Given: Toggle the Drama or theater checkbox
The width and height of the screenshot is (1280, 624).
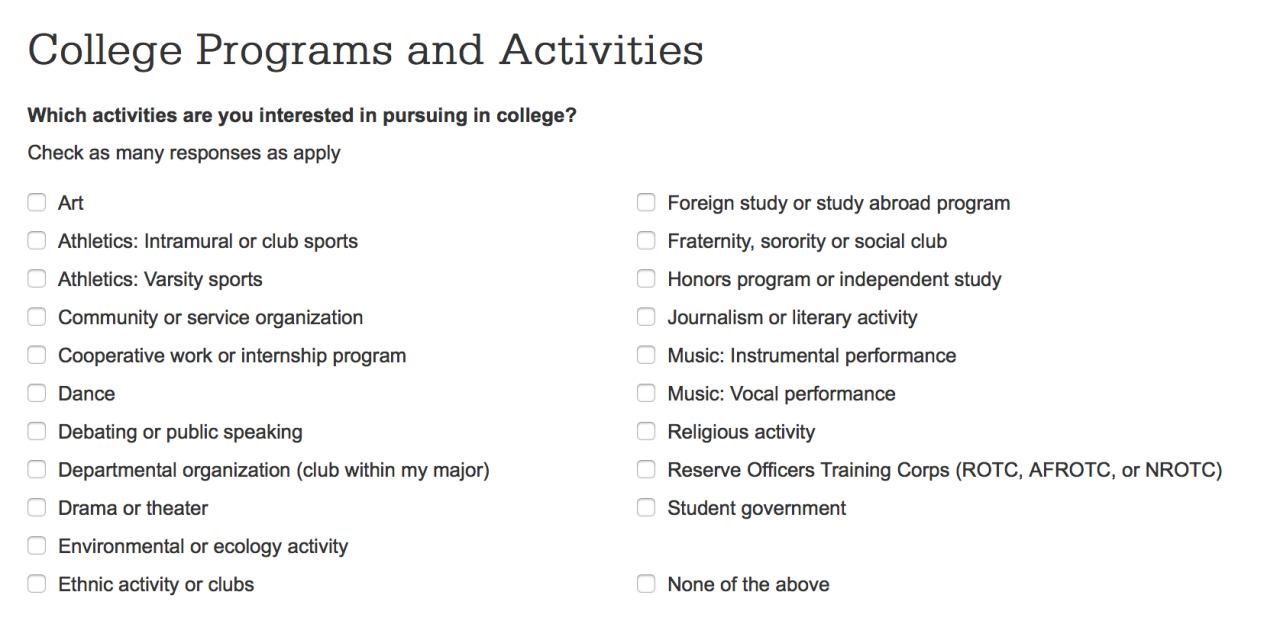Looking at the screenshot, I should tap(37, 507).
